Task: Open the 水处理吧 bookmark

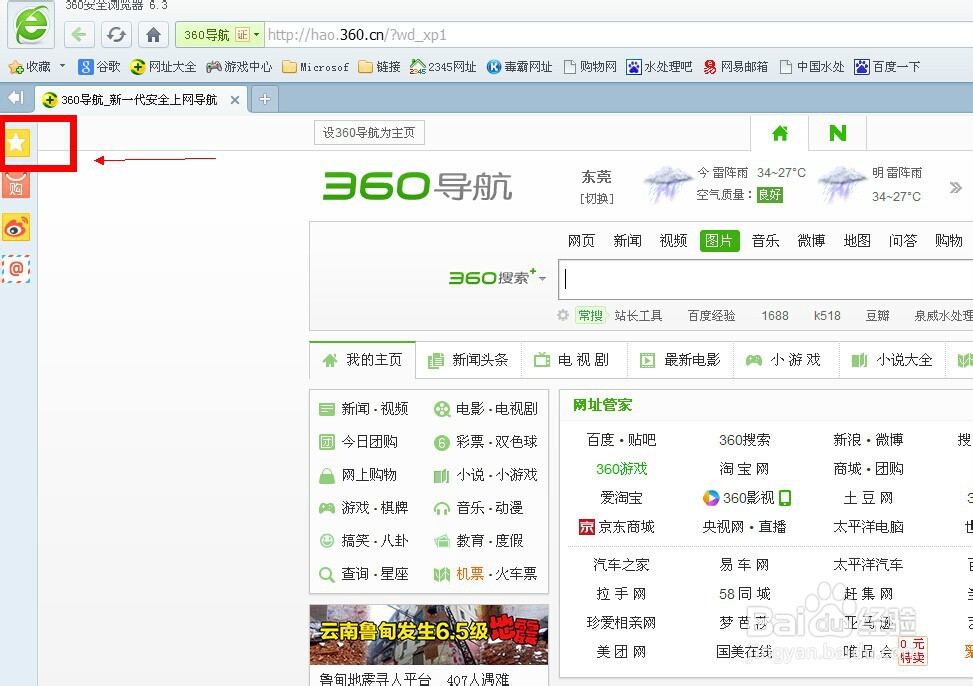Action: [659, 66]
